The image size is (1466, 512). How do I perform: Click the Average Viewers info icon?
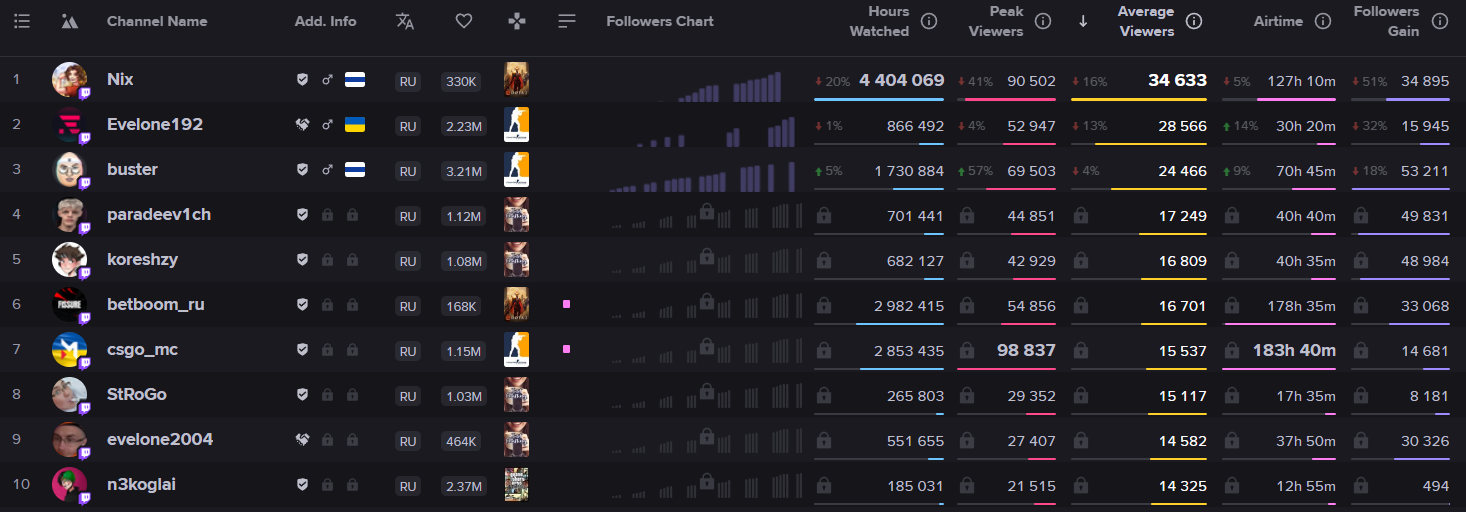tap(1194, 21)
